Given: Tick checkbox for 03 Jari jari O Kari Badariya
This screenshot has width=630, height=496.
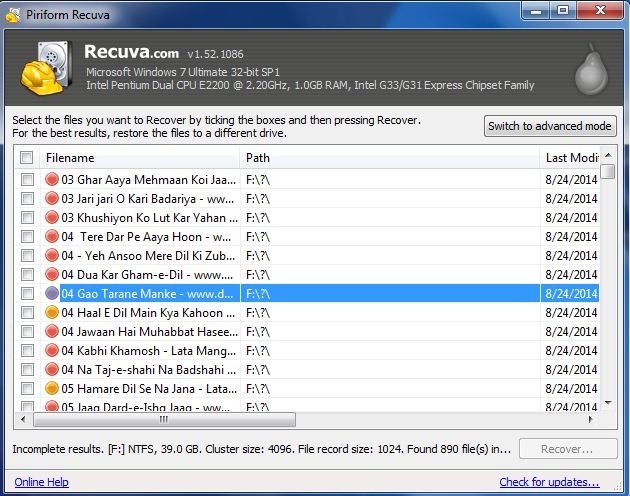Looking at the screenshot, I should 27,198.
